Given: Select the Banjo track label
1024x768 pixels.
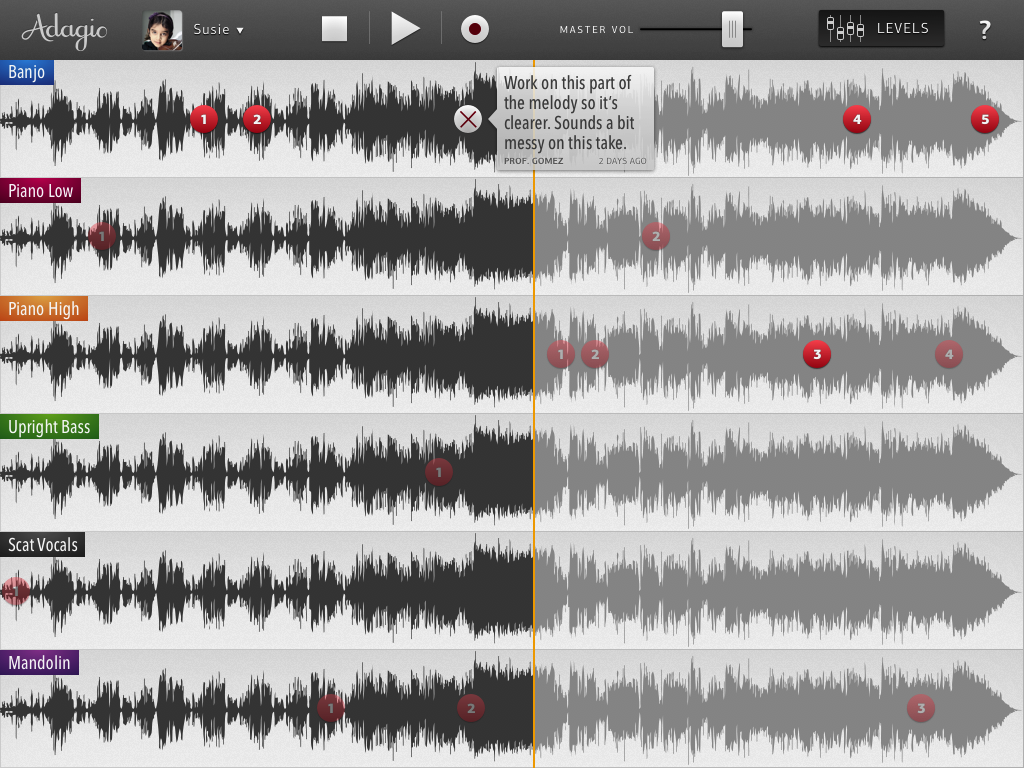Looking at the screenshot, I should point(27,72).
